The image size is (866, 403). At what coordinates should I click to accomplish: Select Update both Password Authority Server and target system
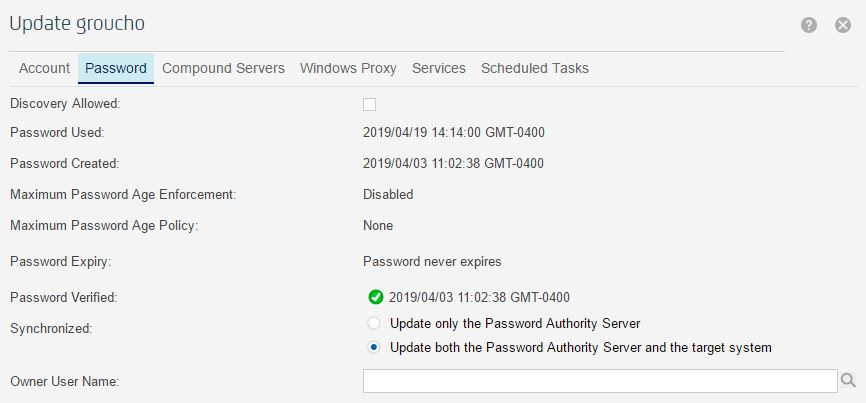pyautogui.click(x=374, y=348)
